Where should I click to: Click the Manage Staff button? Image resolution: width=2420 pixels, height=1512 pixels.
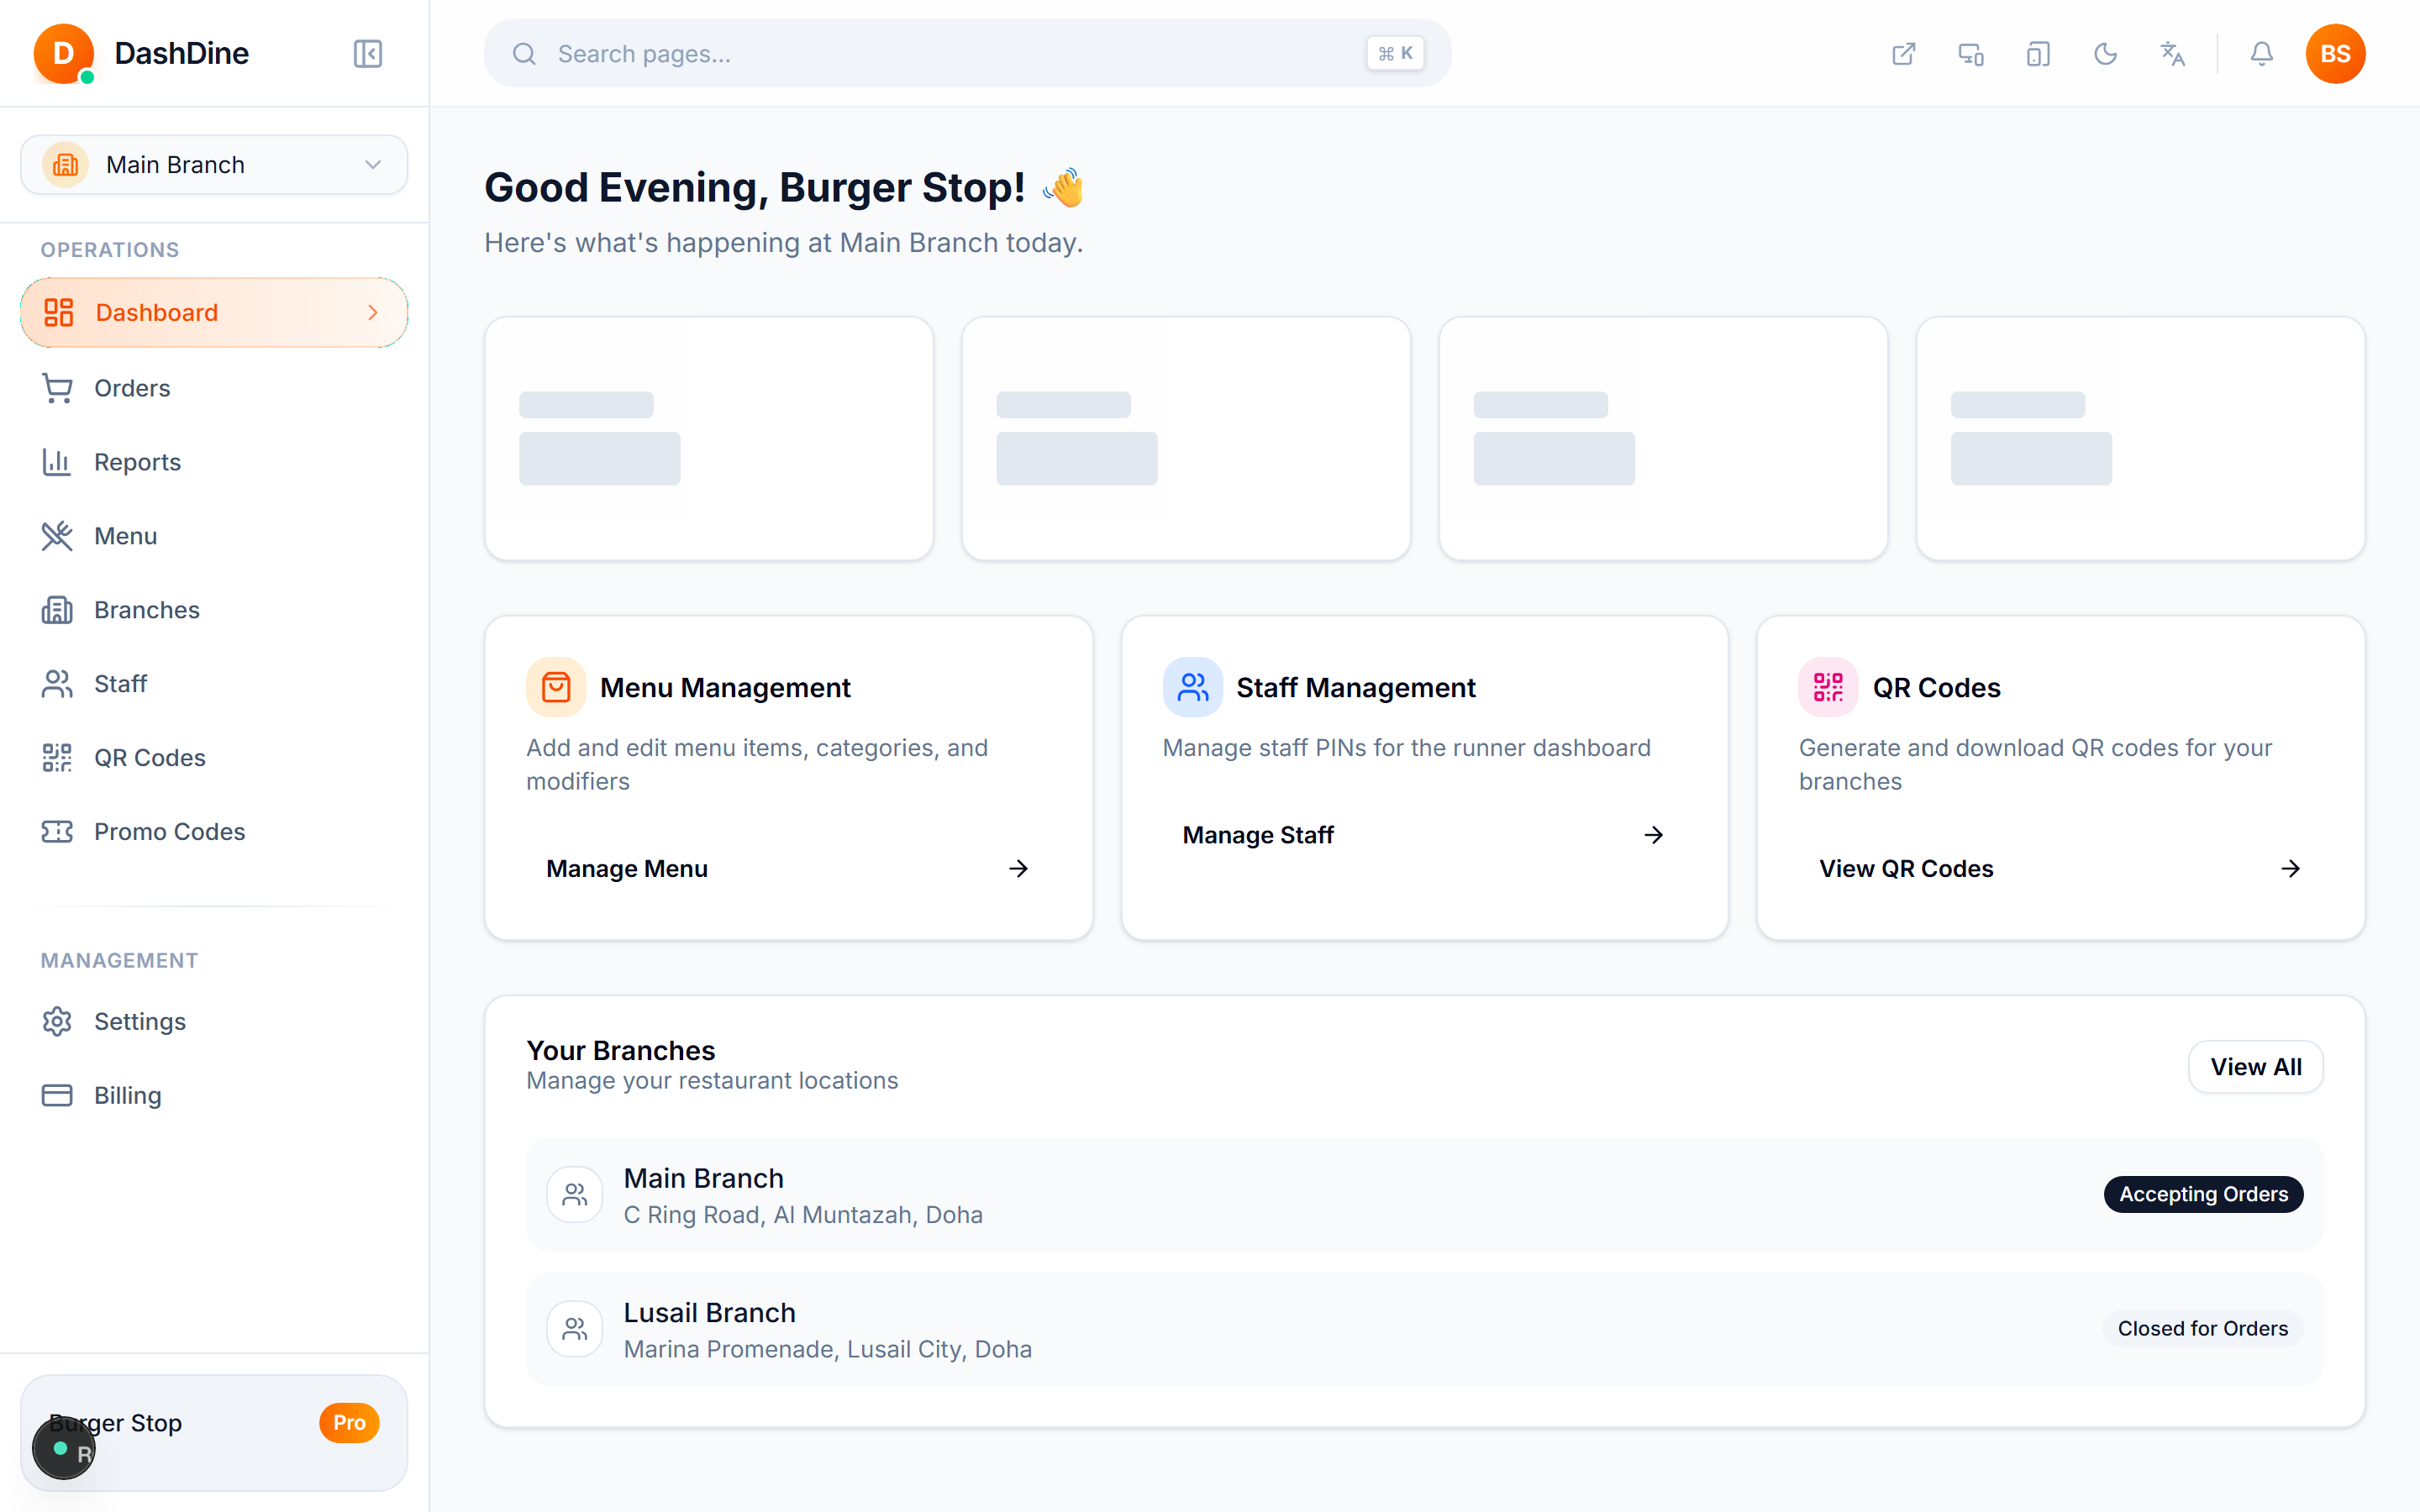(1424, 835)
